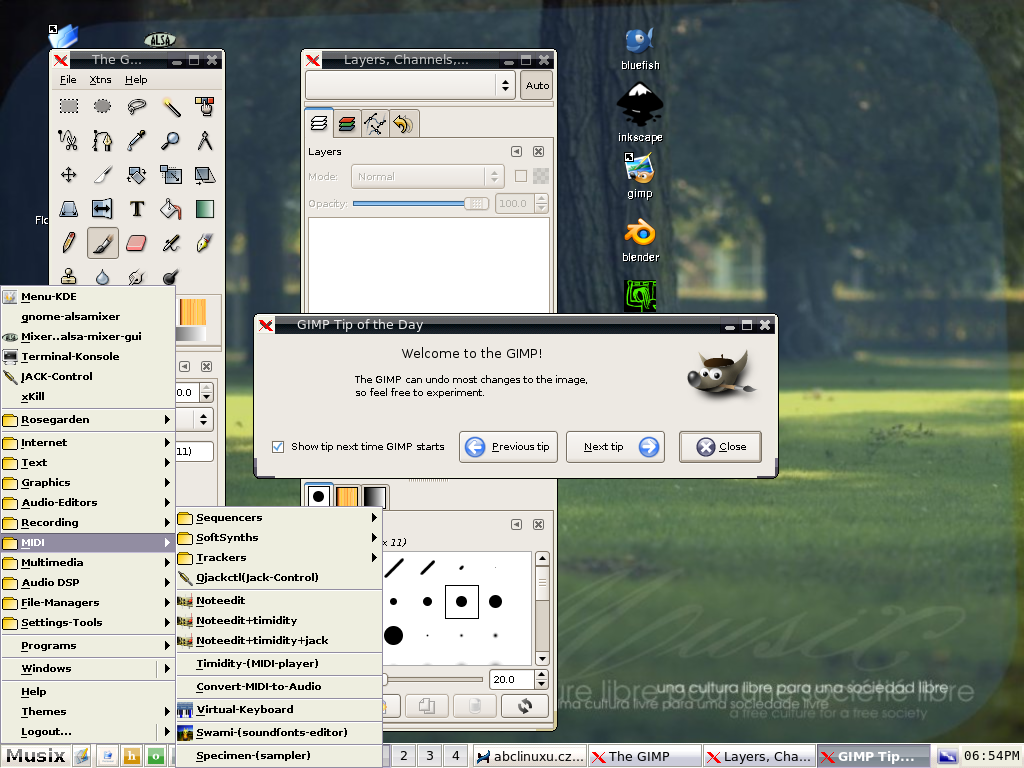Click the Patterns tab swatch

tap(347, 497)
